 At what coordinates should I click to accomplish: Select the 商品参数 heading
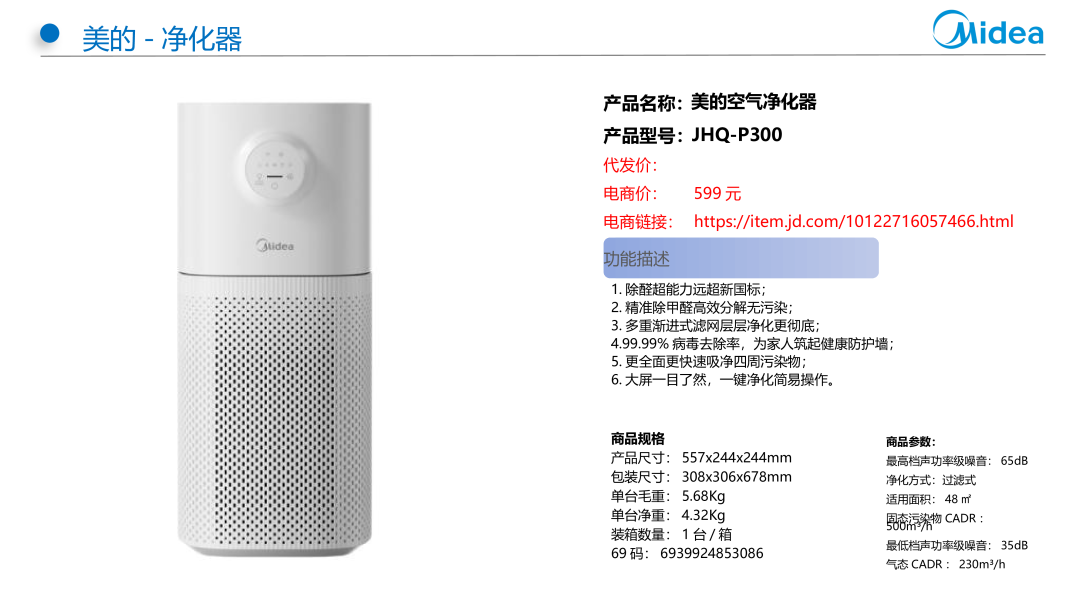click(911, 441)
